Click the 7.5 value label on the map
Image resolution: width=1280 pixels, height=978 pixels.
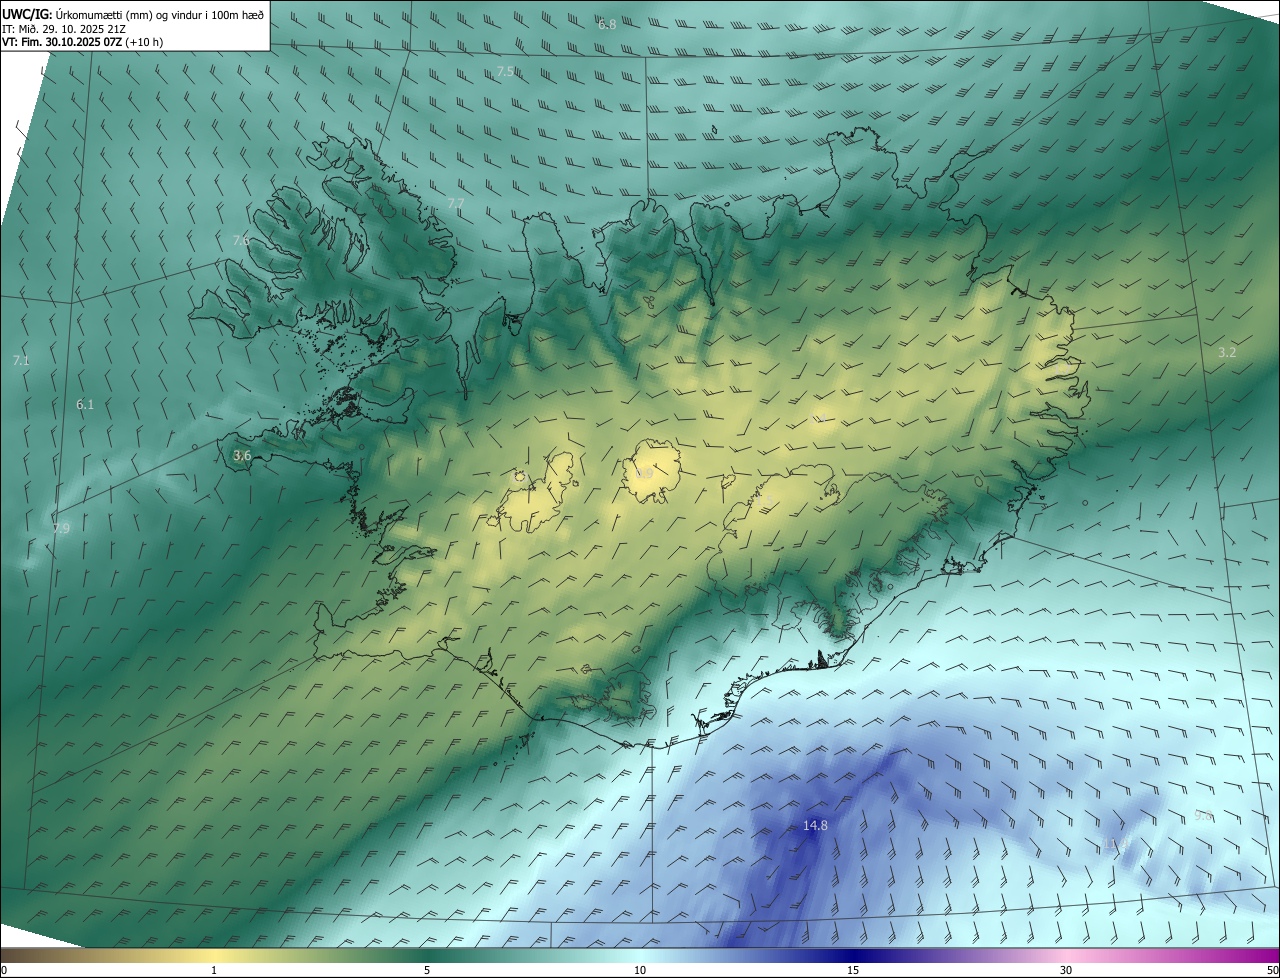tap(506, 71)
